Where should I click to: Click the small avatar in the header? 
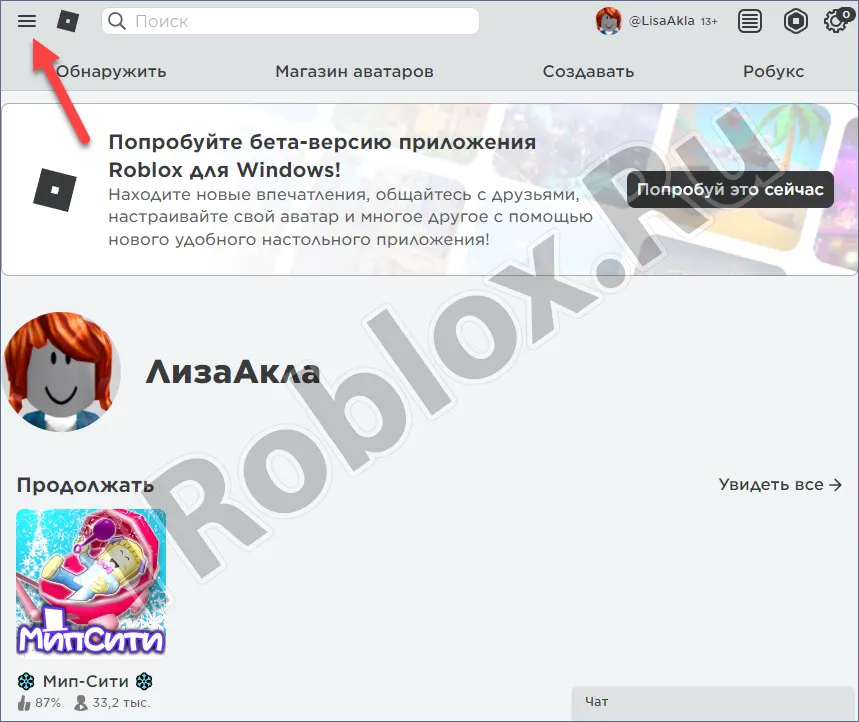[608, 21]
